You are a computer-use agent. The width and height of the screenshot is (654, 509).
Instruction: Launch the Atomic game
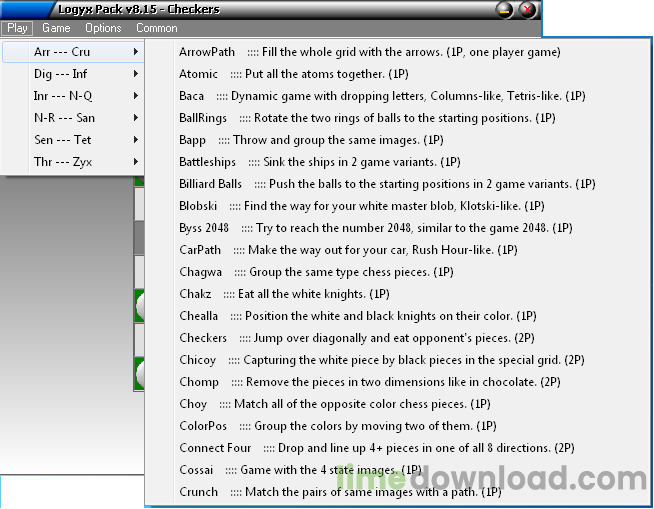[398, 74]
